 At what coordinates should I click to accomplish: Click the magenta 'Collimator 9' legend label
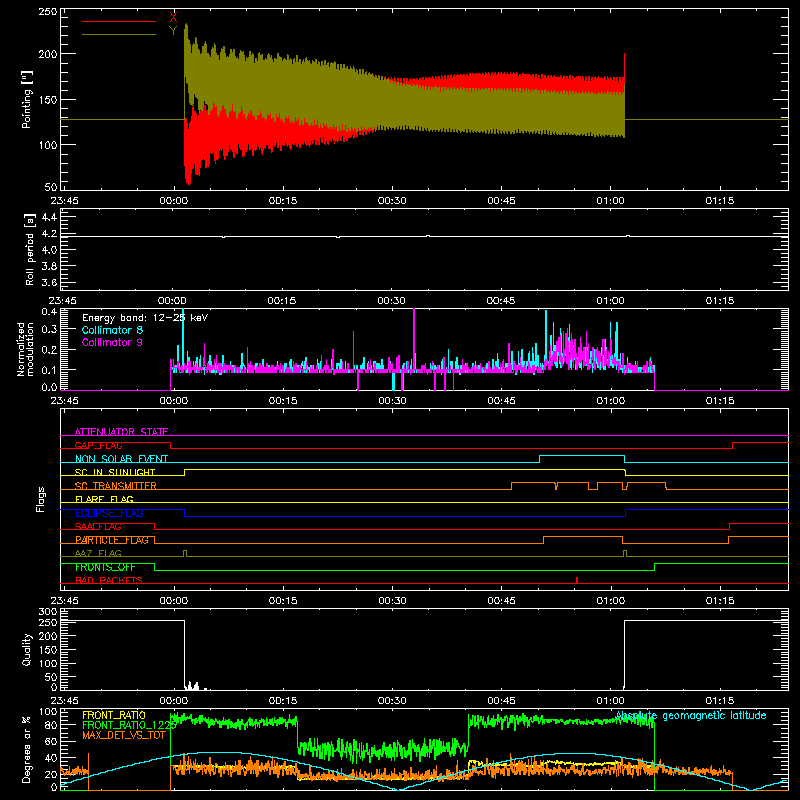112,342
